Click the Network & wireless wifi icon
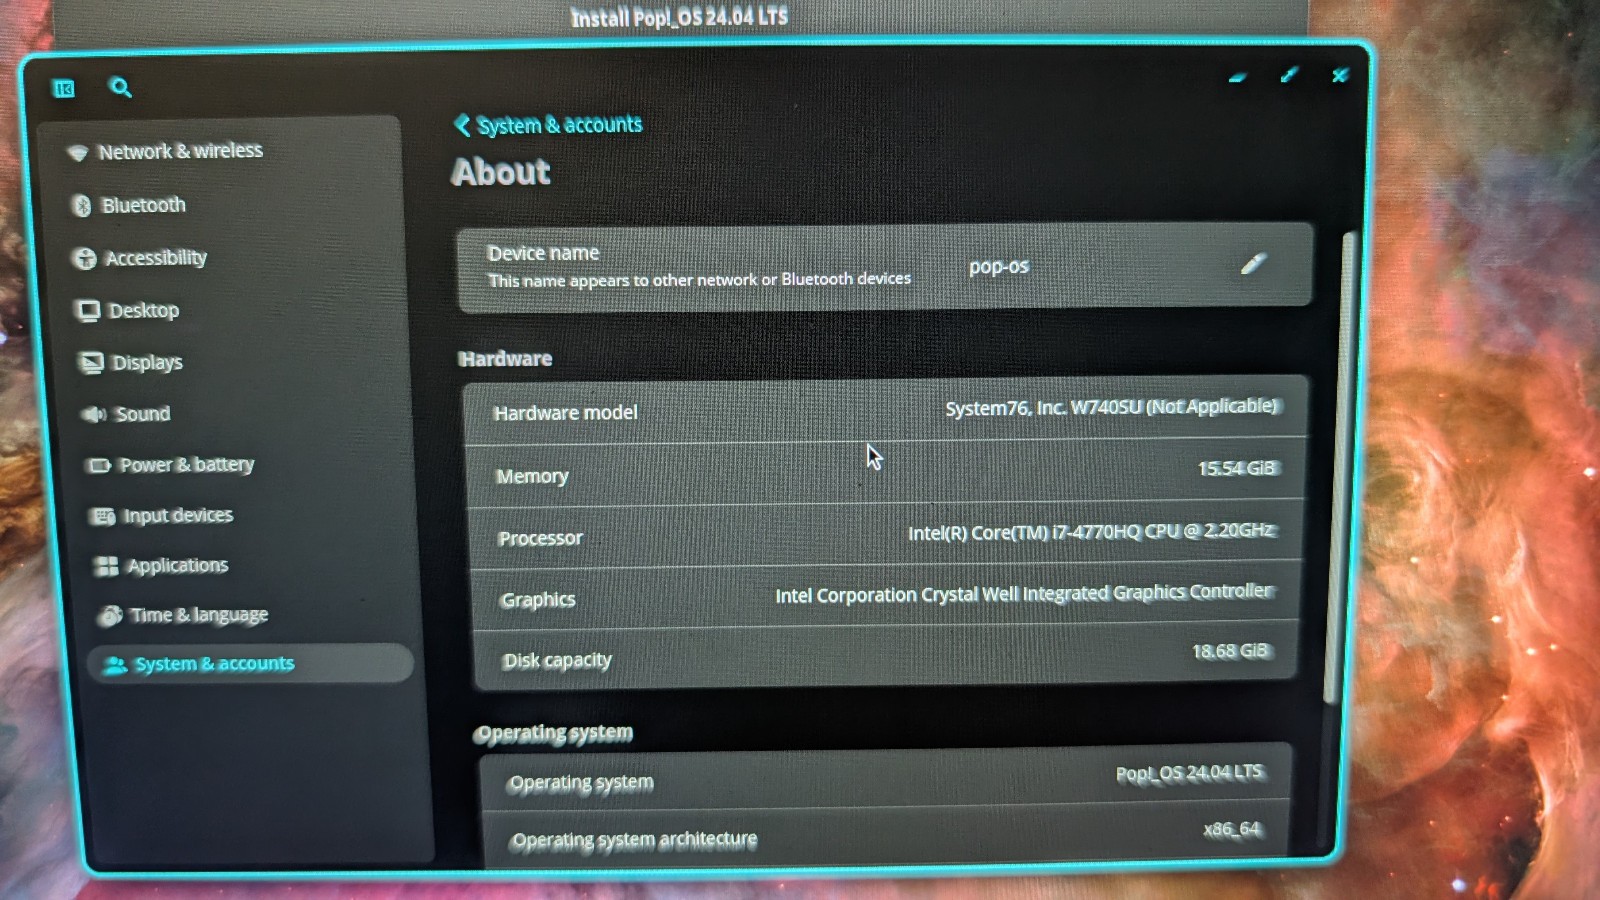The width and height of the screenshot is (1600, 900). tap(78, 153)
